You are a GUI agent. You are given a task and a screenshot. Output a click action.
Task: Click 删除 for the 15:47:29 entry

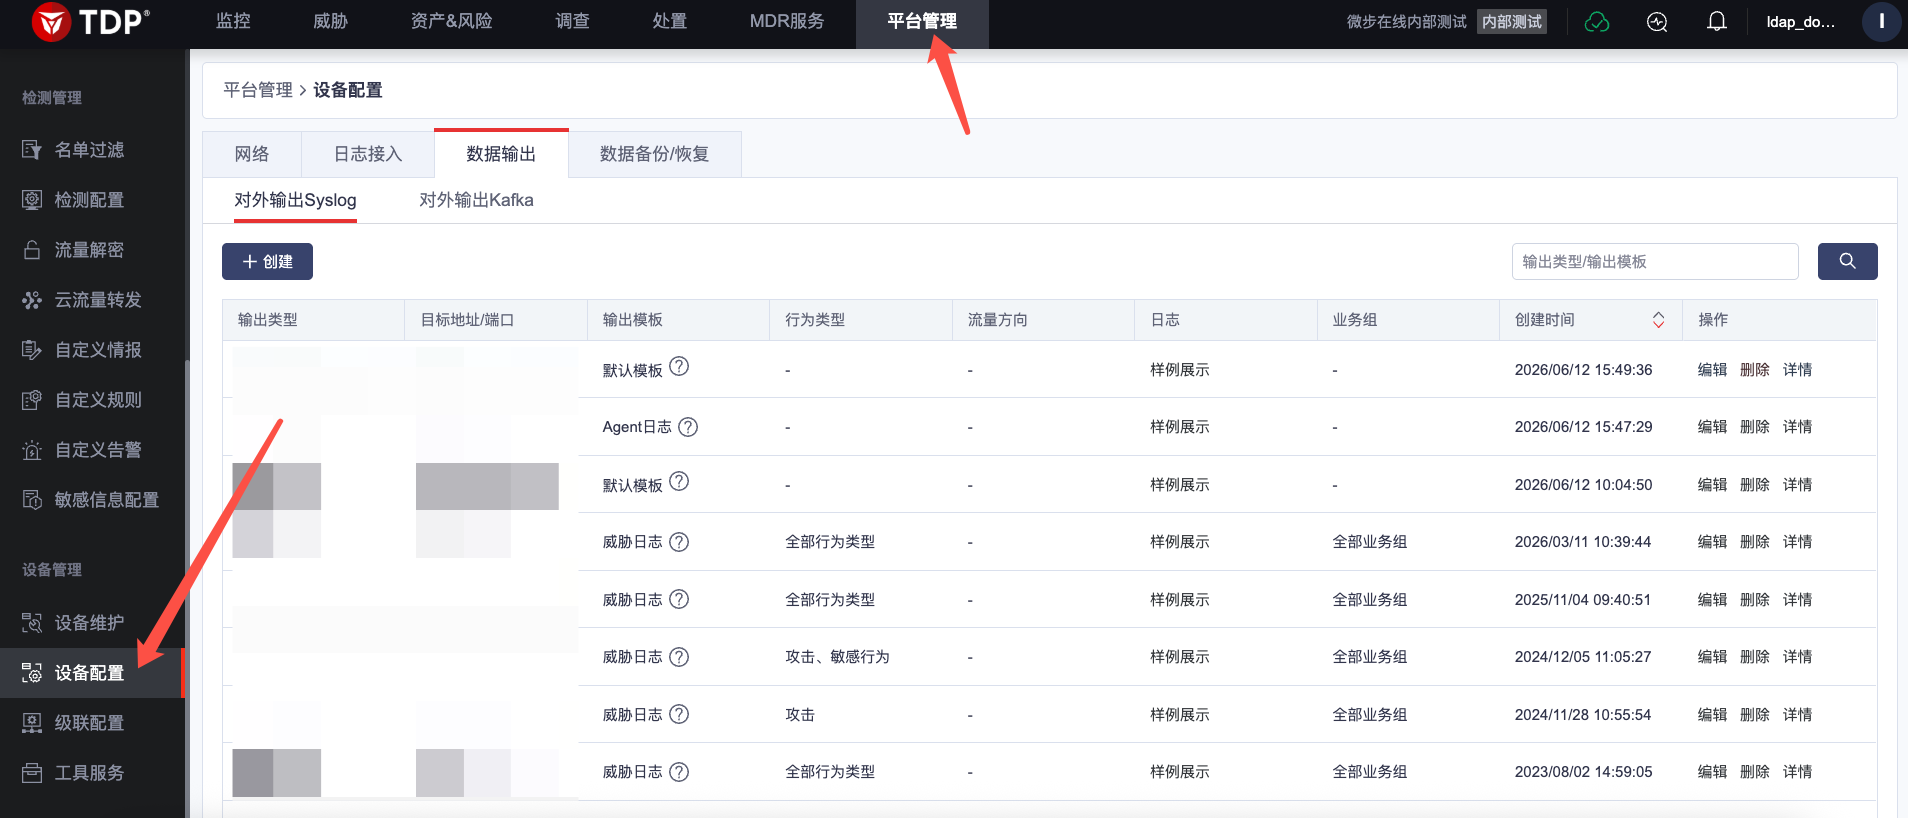1755,427
